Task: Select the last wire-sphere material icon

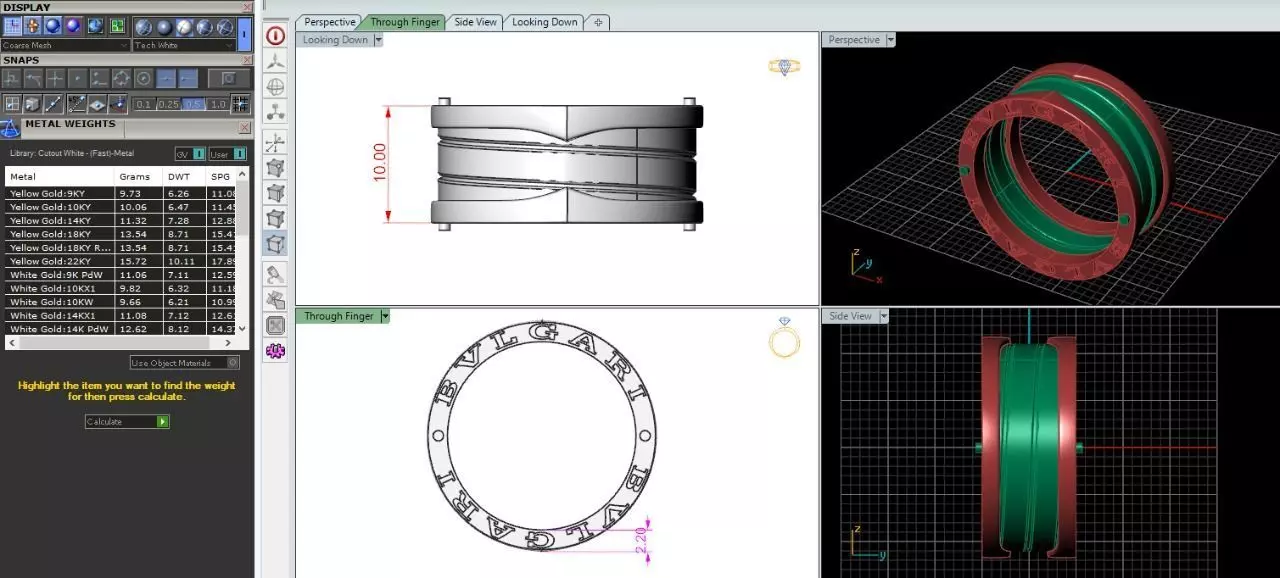Action: tap(225, 27)
